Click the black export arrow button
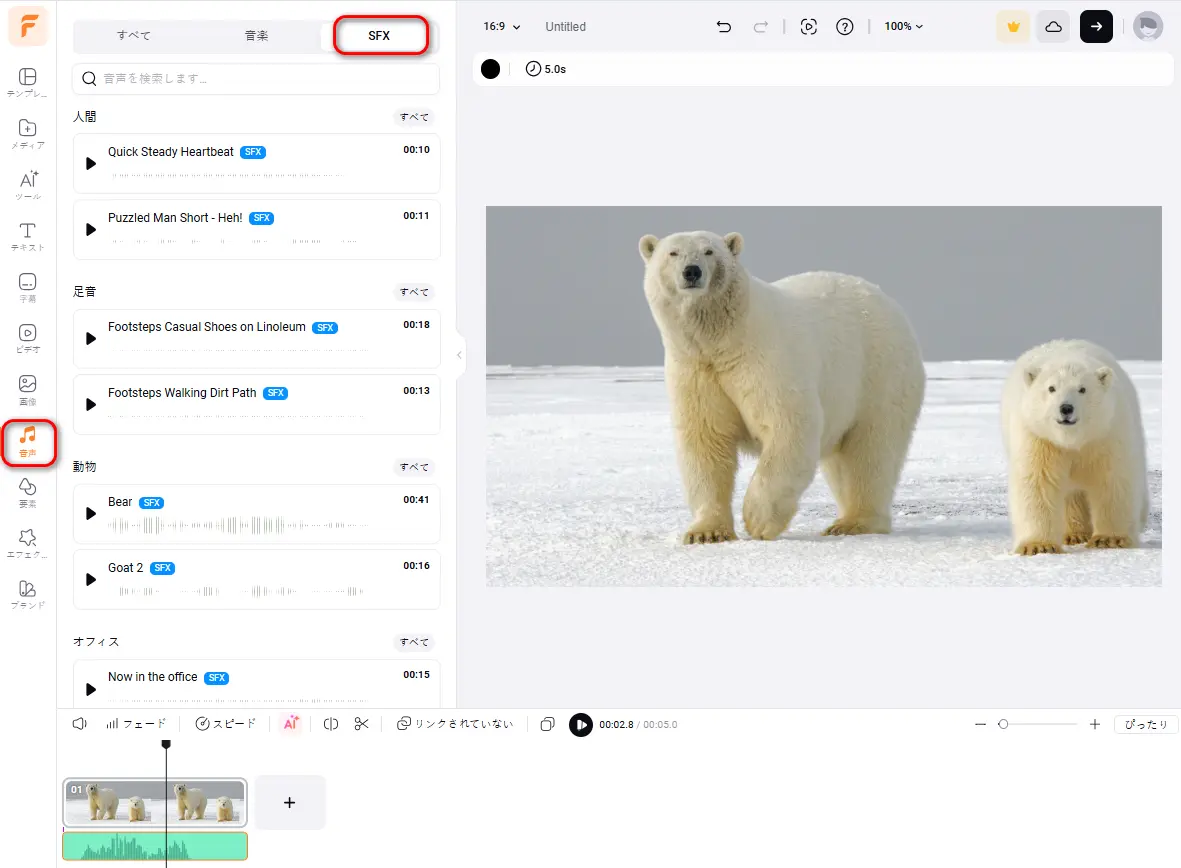1181x868 pixels. coord(1096,27)
